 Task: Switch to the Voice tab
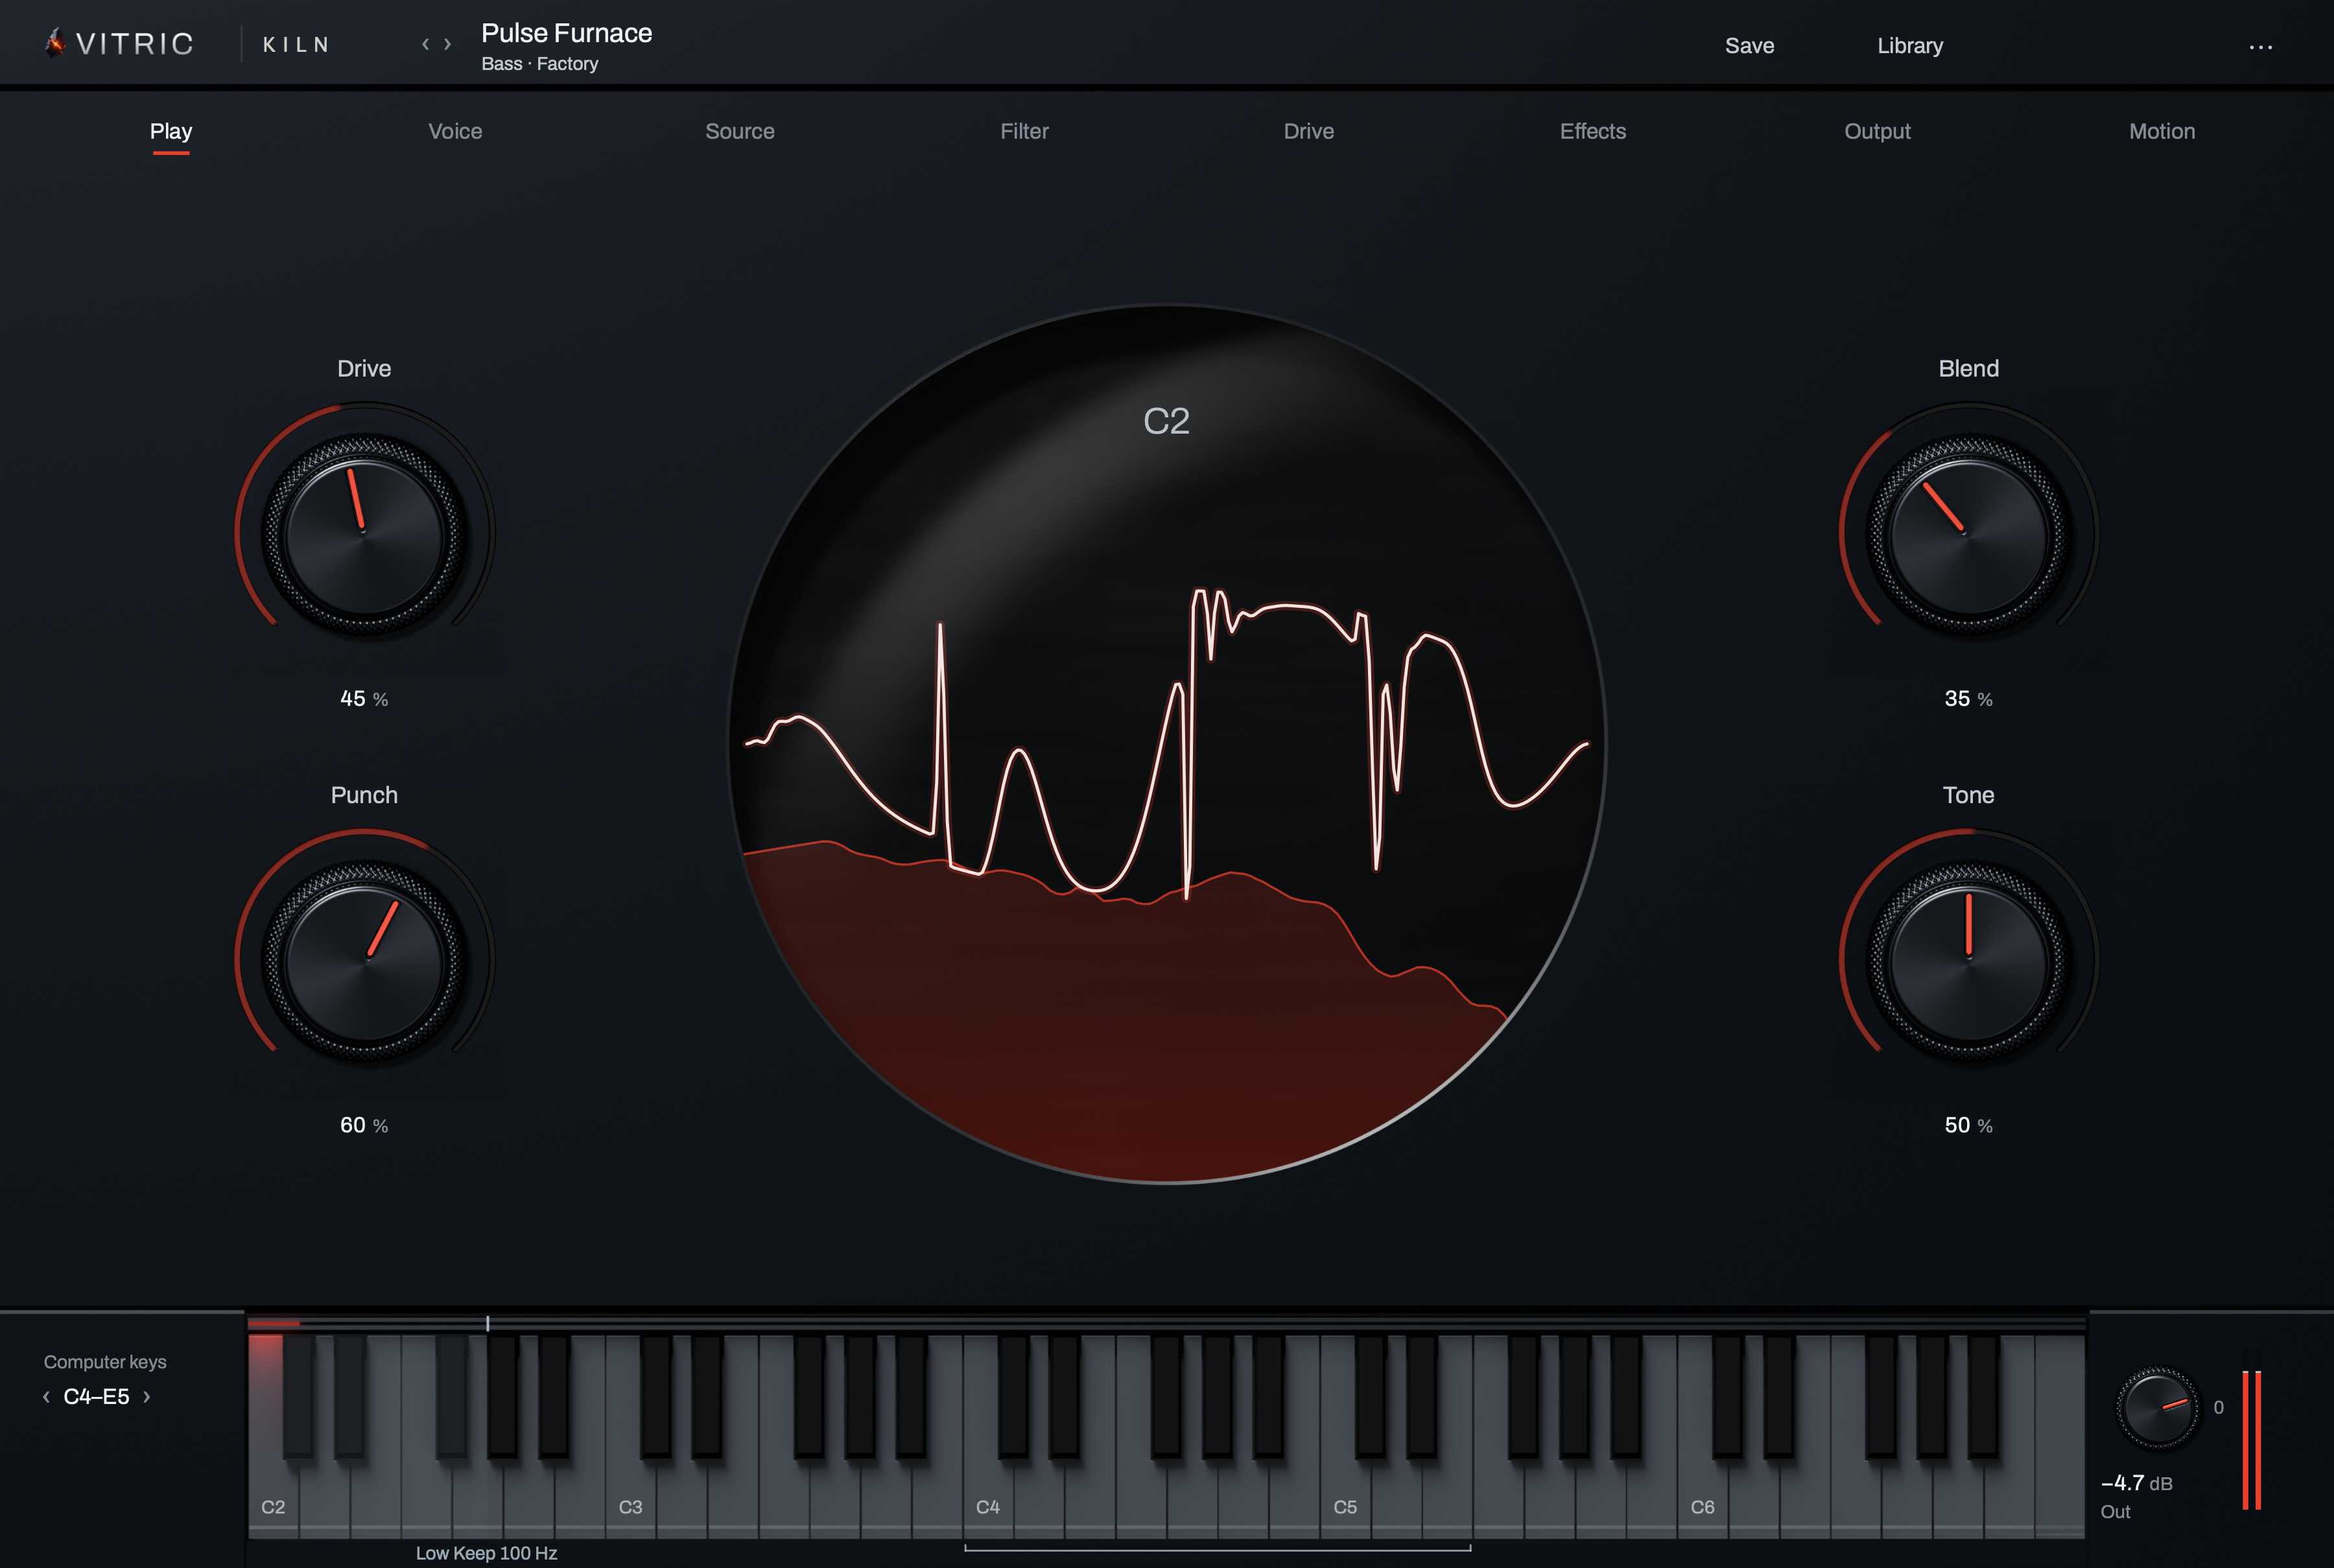[455, 131]
